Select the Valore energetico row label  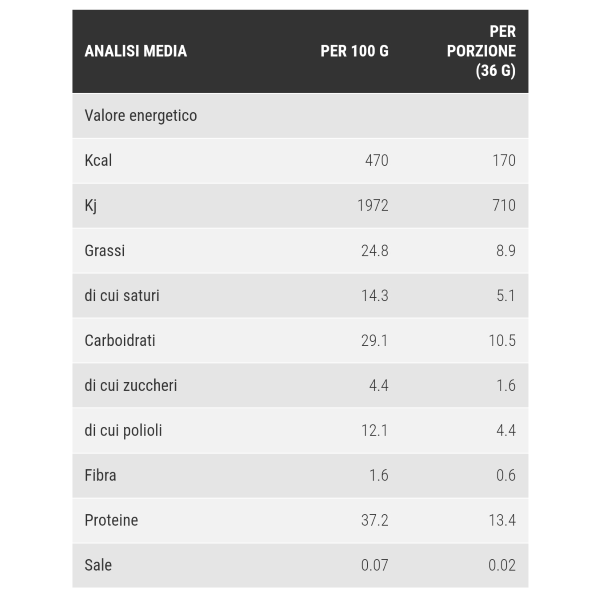[x=141, y=116]
